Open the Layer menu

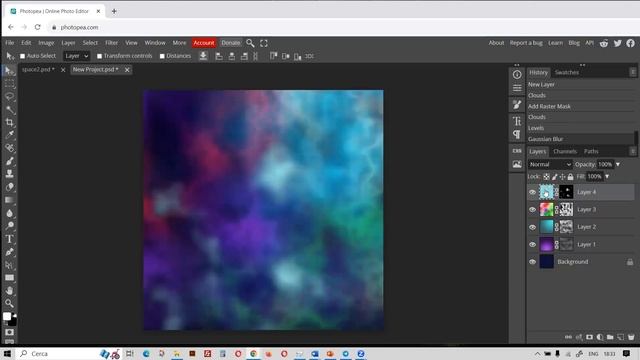(68, 43)
